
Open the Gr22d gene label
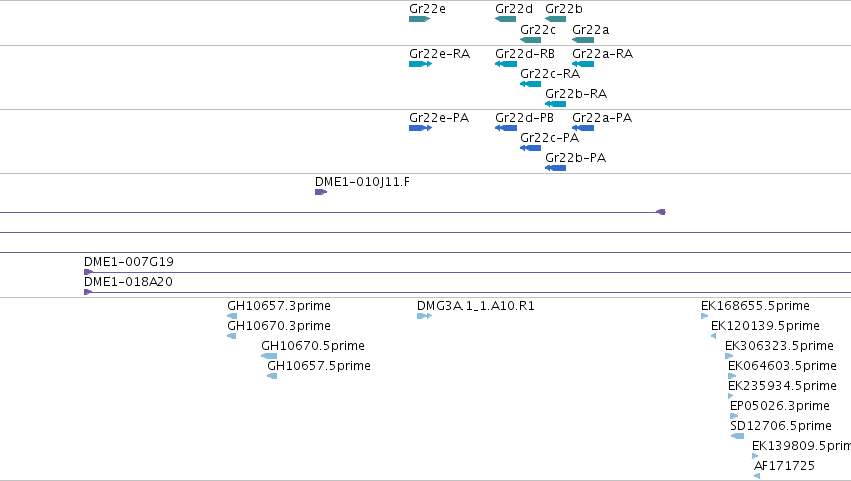pos(513,9)
